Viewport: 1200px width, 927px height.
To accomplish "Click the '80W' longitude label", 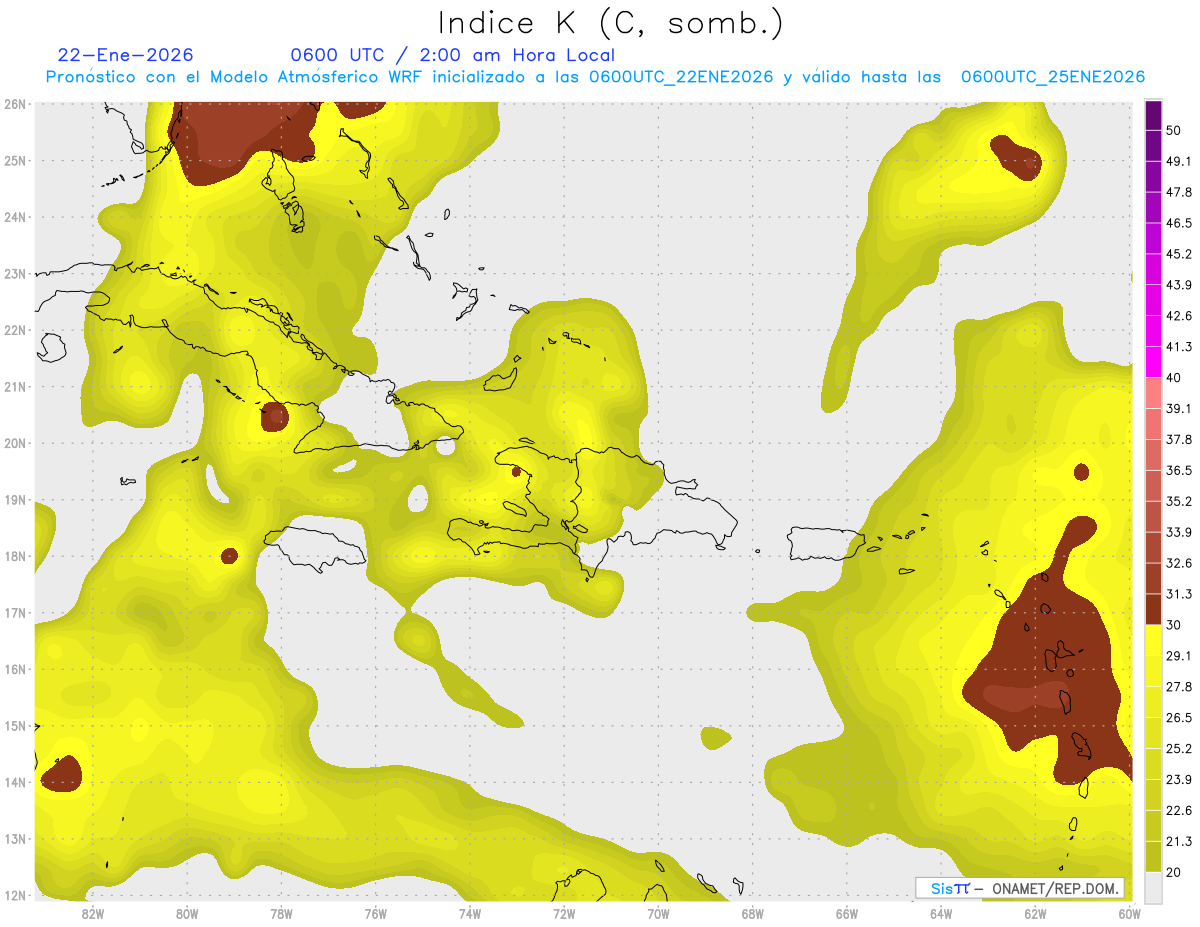I will pyautogui.click(x=187, y=913).
